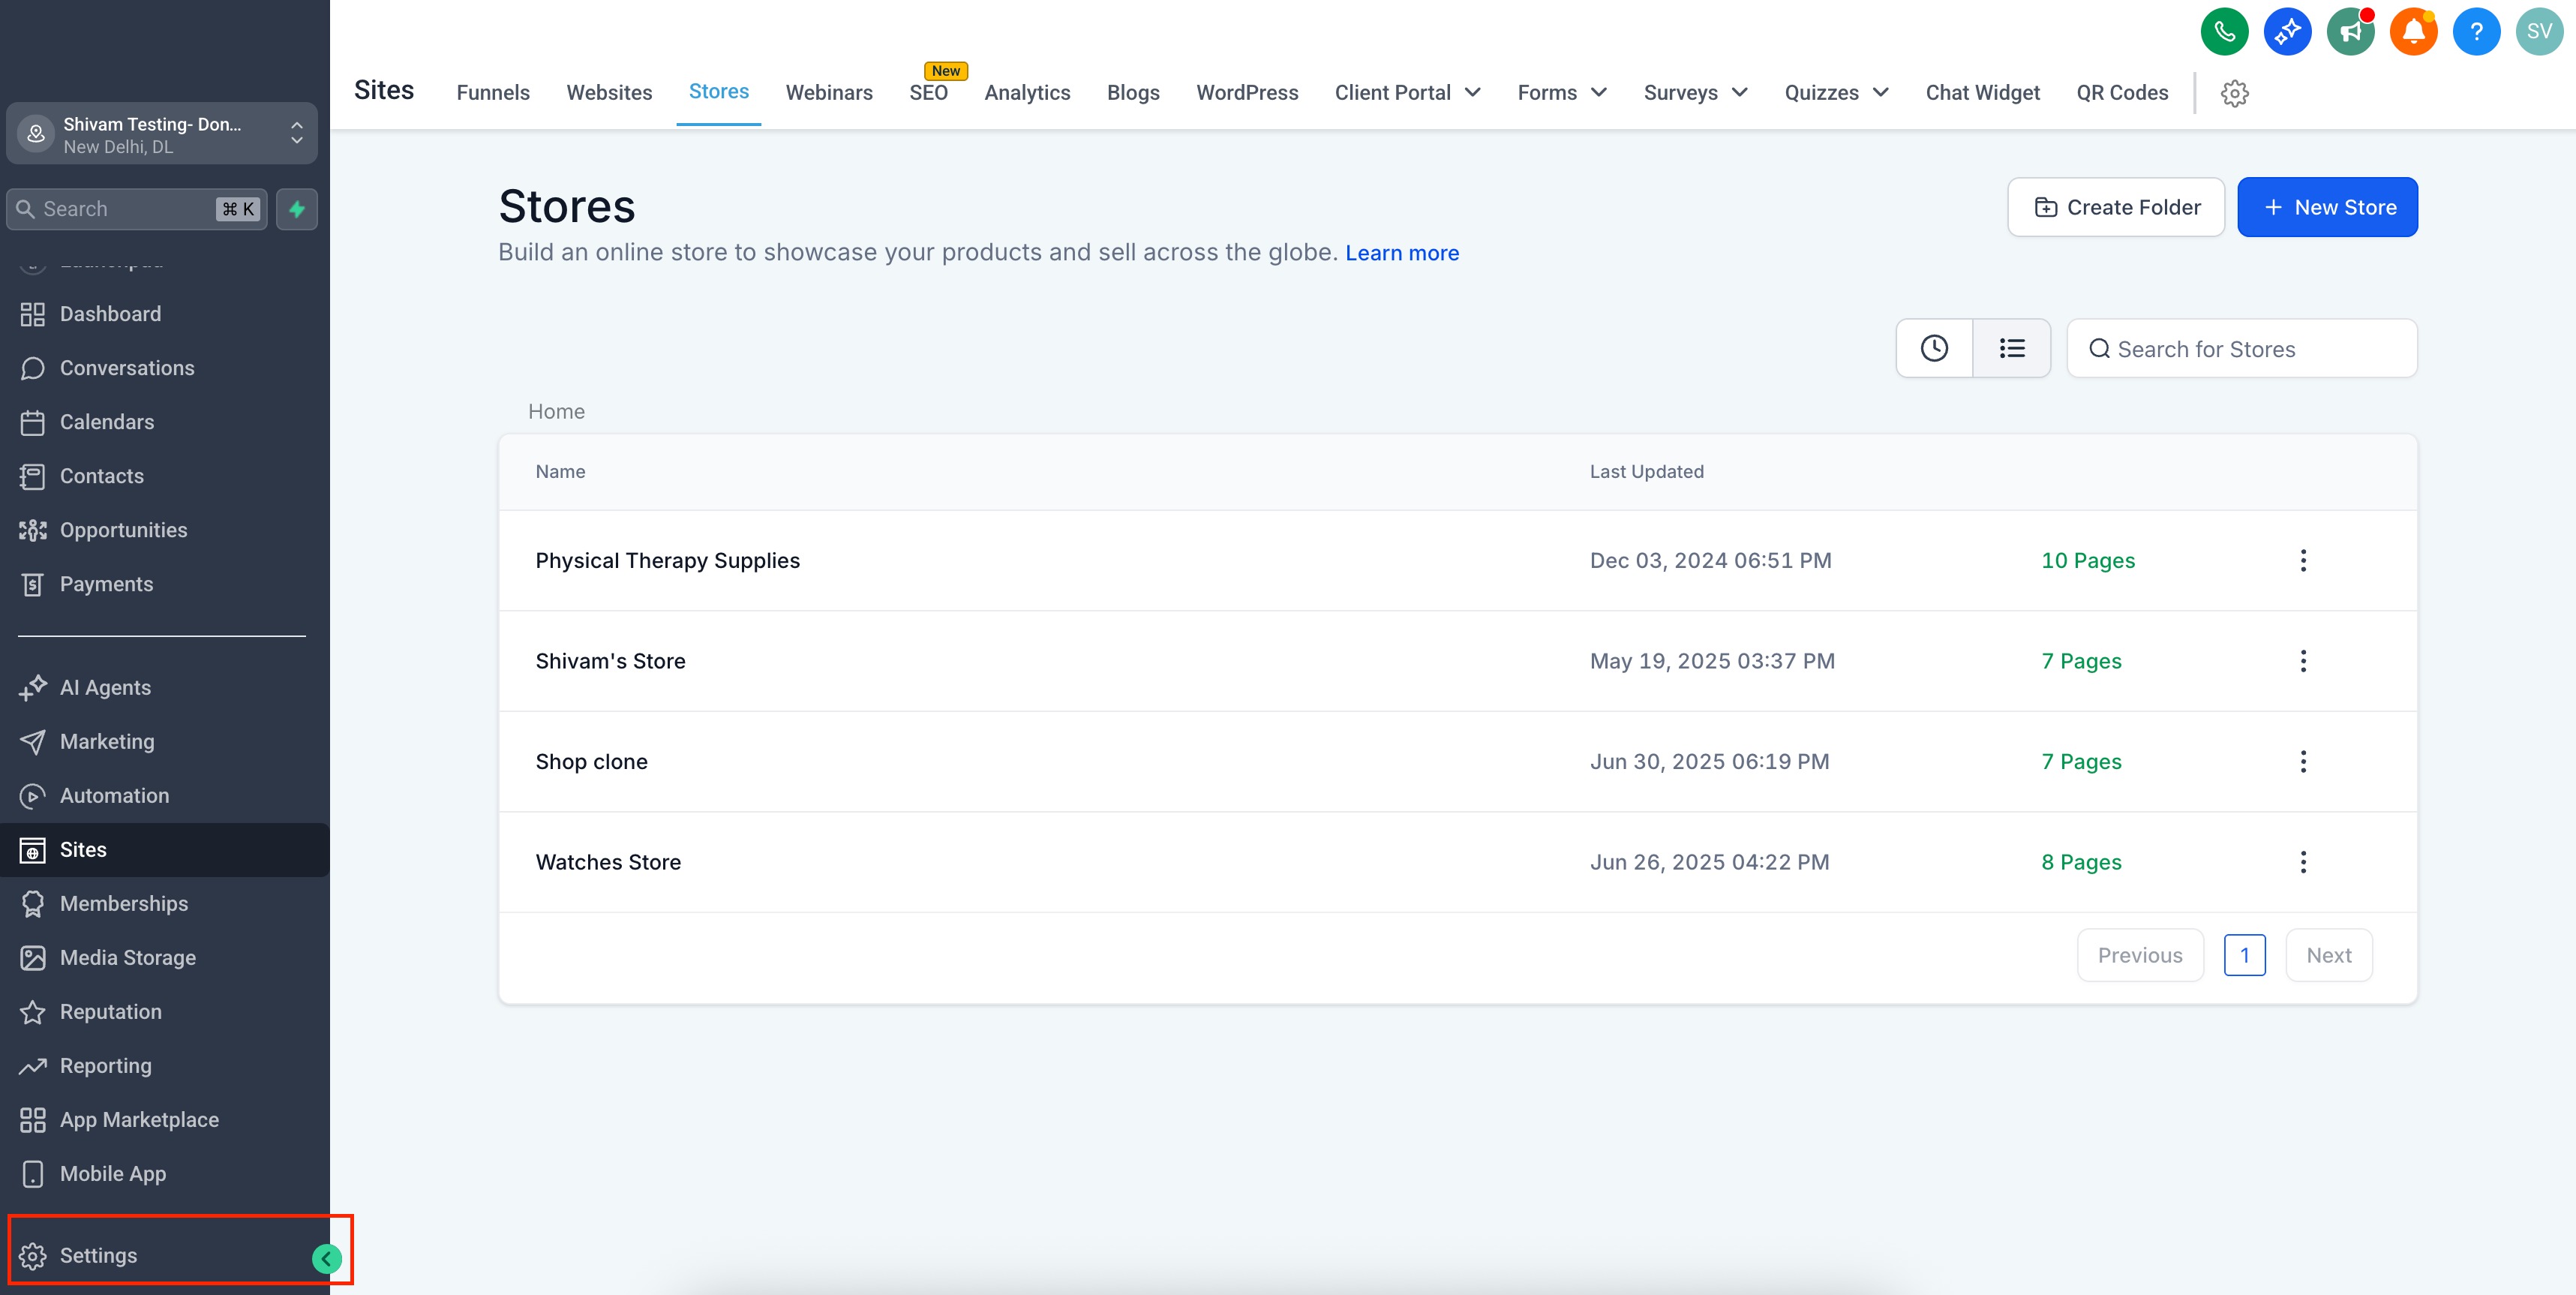The height and width of the screenshot is (1295, 2576).
Task: Switch to list view toggle
Action: tap(2011, 348)
